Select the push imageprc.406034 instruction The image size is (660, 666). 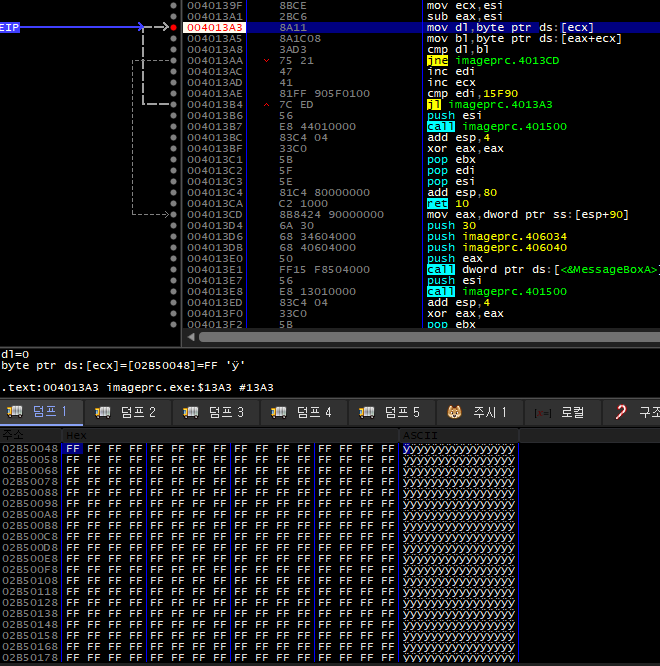496,237
